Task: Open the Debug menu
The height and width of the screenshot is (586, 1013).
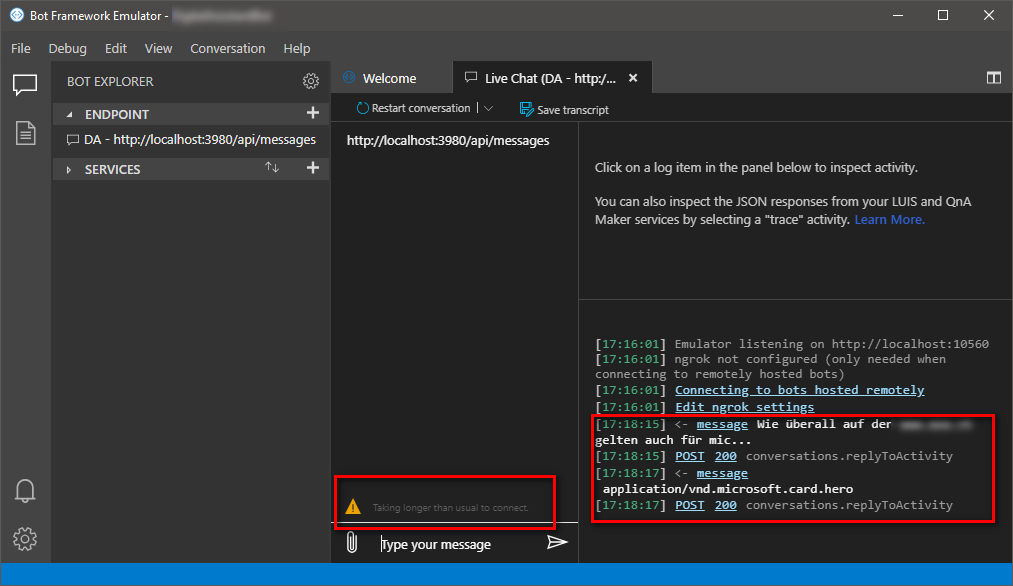Action: point(67,48)
